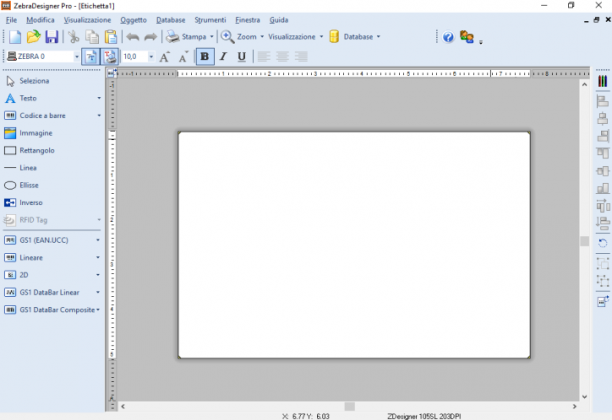The image size is (612, 420).
Task: Save the label with the floppy disk icon
Action: [52, 37]
